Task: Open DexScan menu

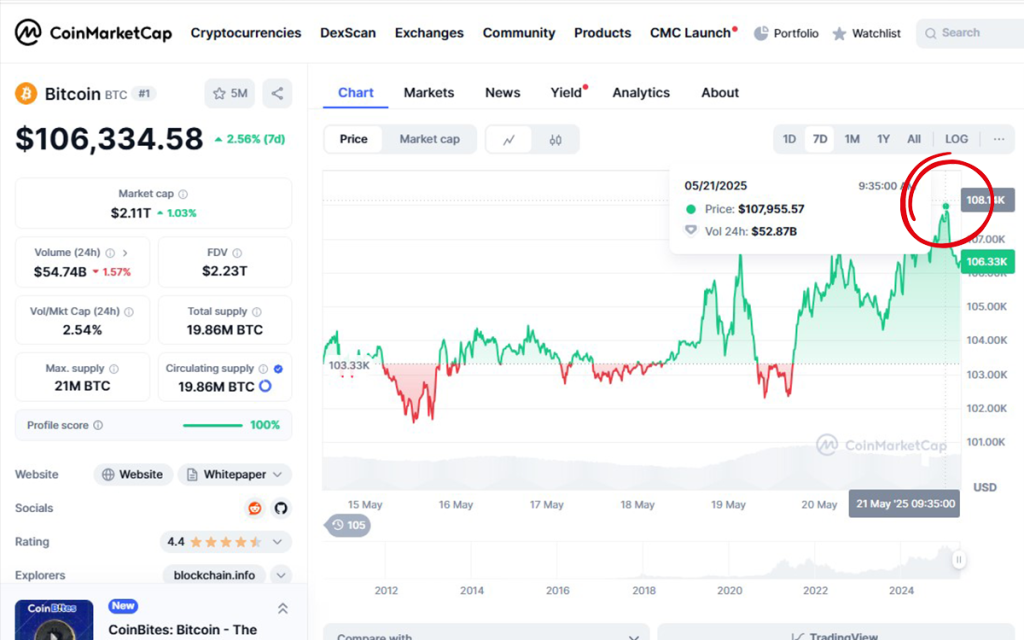Action: pos(347,33)
